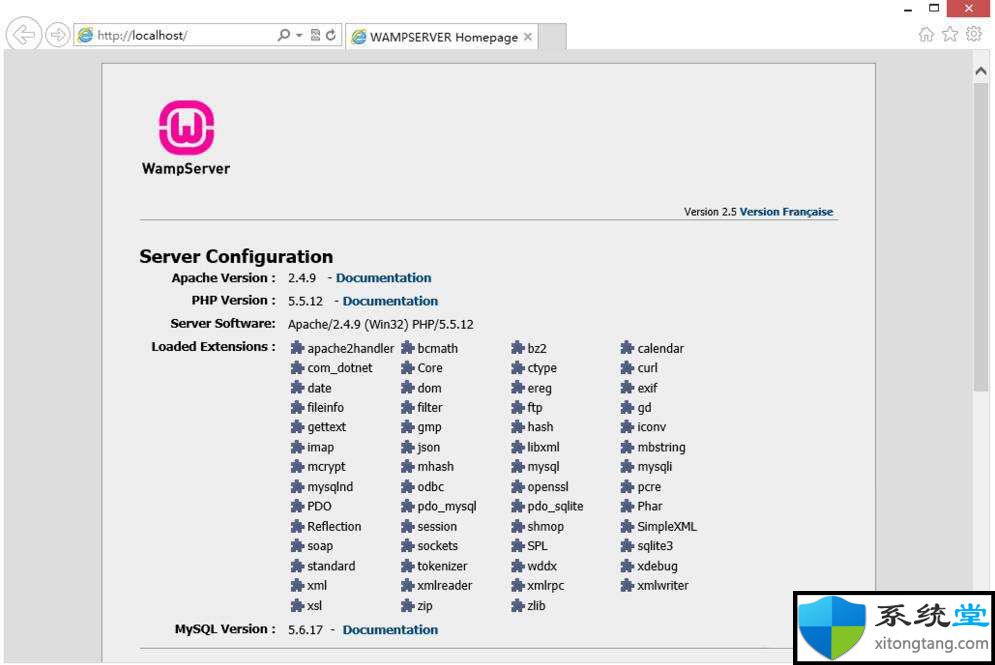Click the puzzle icon beside SimpleXML
995x665 pixels.
(x=628, y=526)
